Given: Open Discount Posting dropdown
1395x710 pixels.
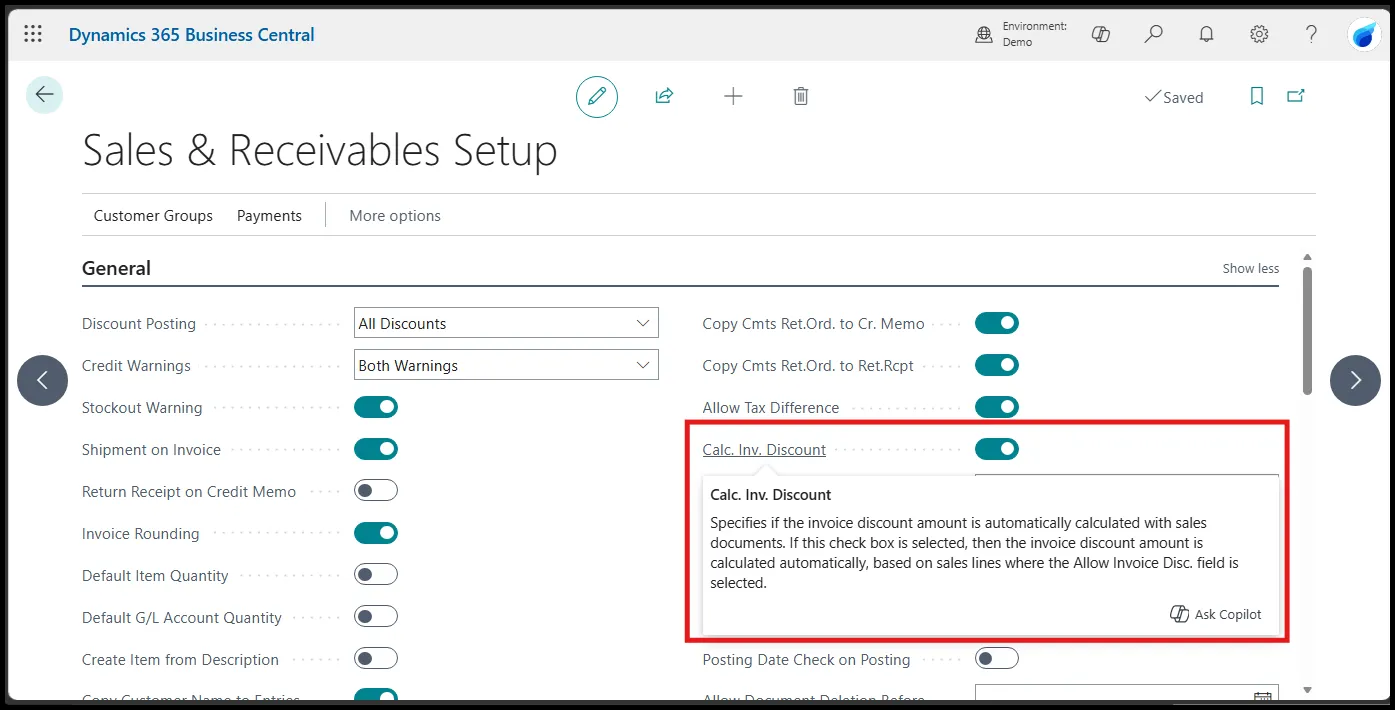Looking at the screenshot, I should click(506, 323).
